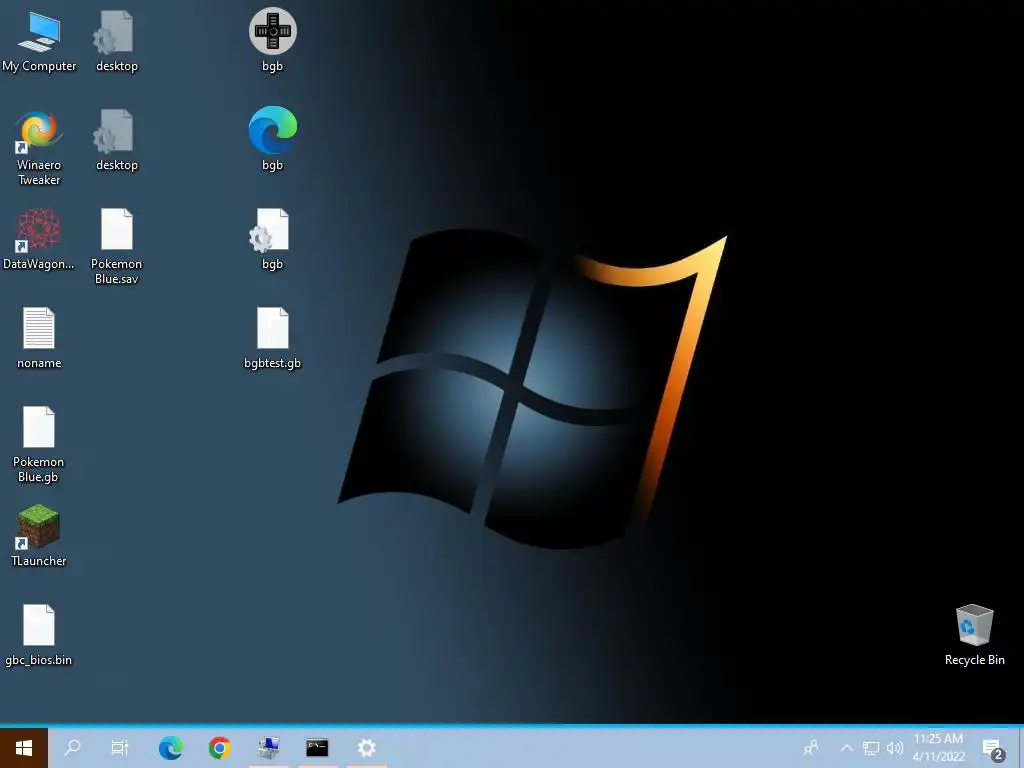Open the Recycle Bin
Viewport: 1024px width, 768px height.
974,635
